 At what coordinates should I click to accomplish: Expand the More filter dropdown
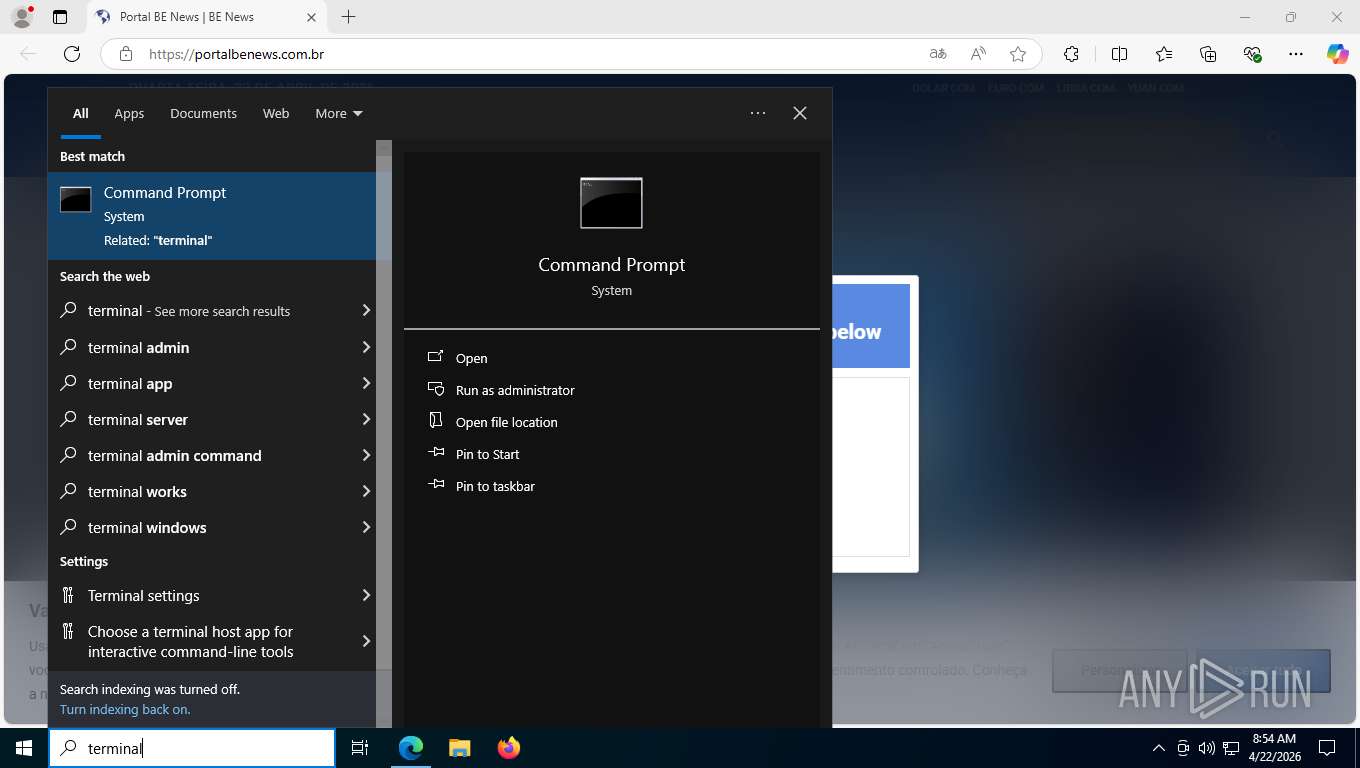click(x=339, y=113)
